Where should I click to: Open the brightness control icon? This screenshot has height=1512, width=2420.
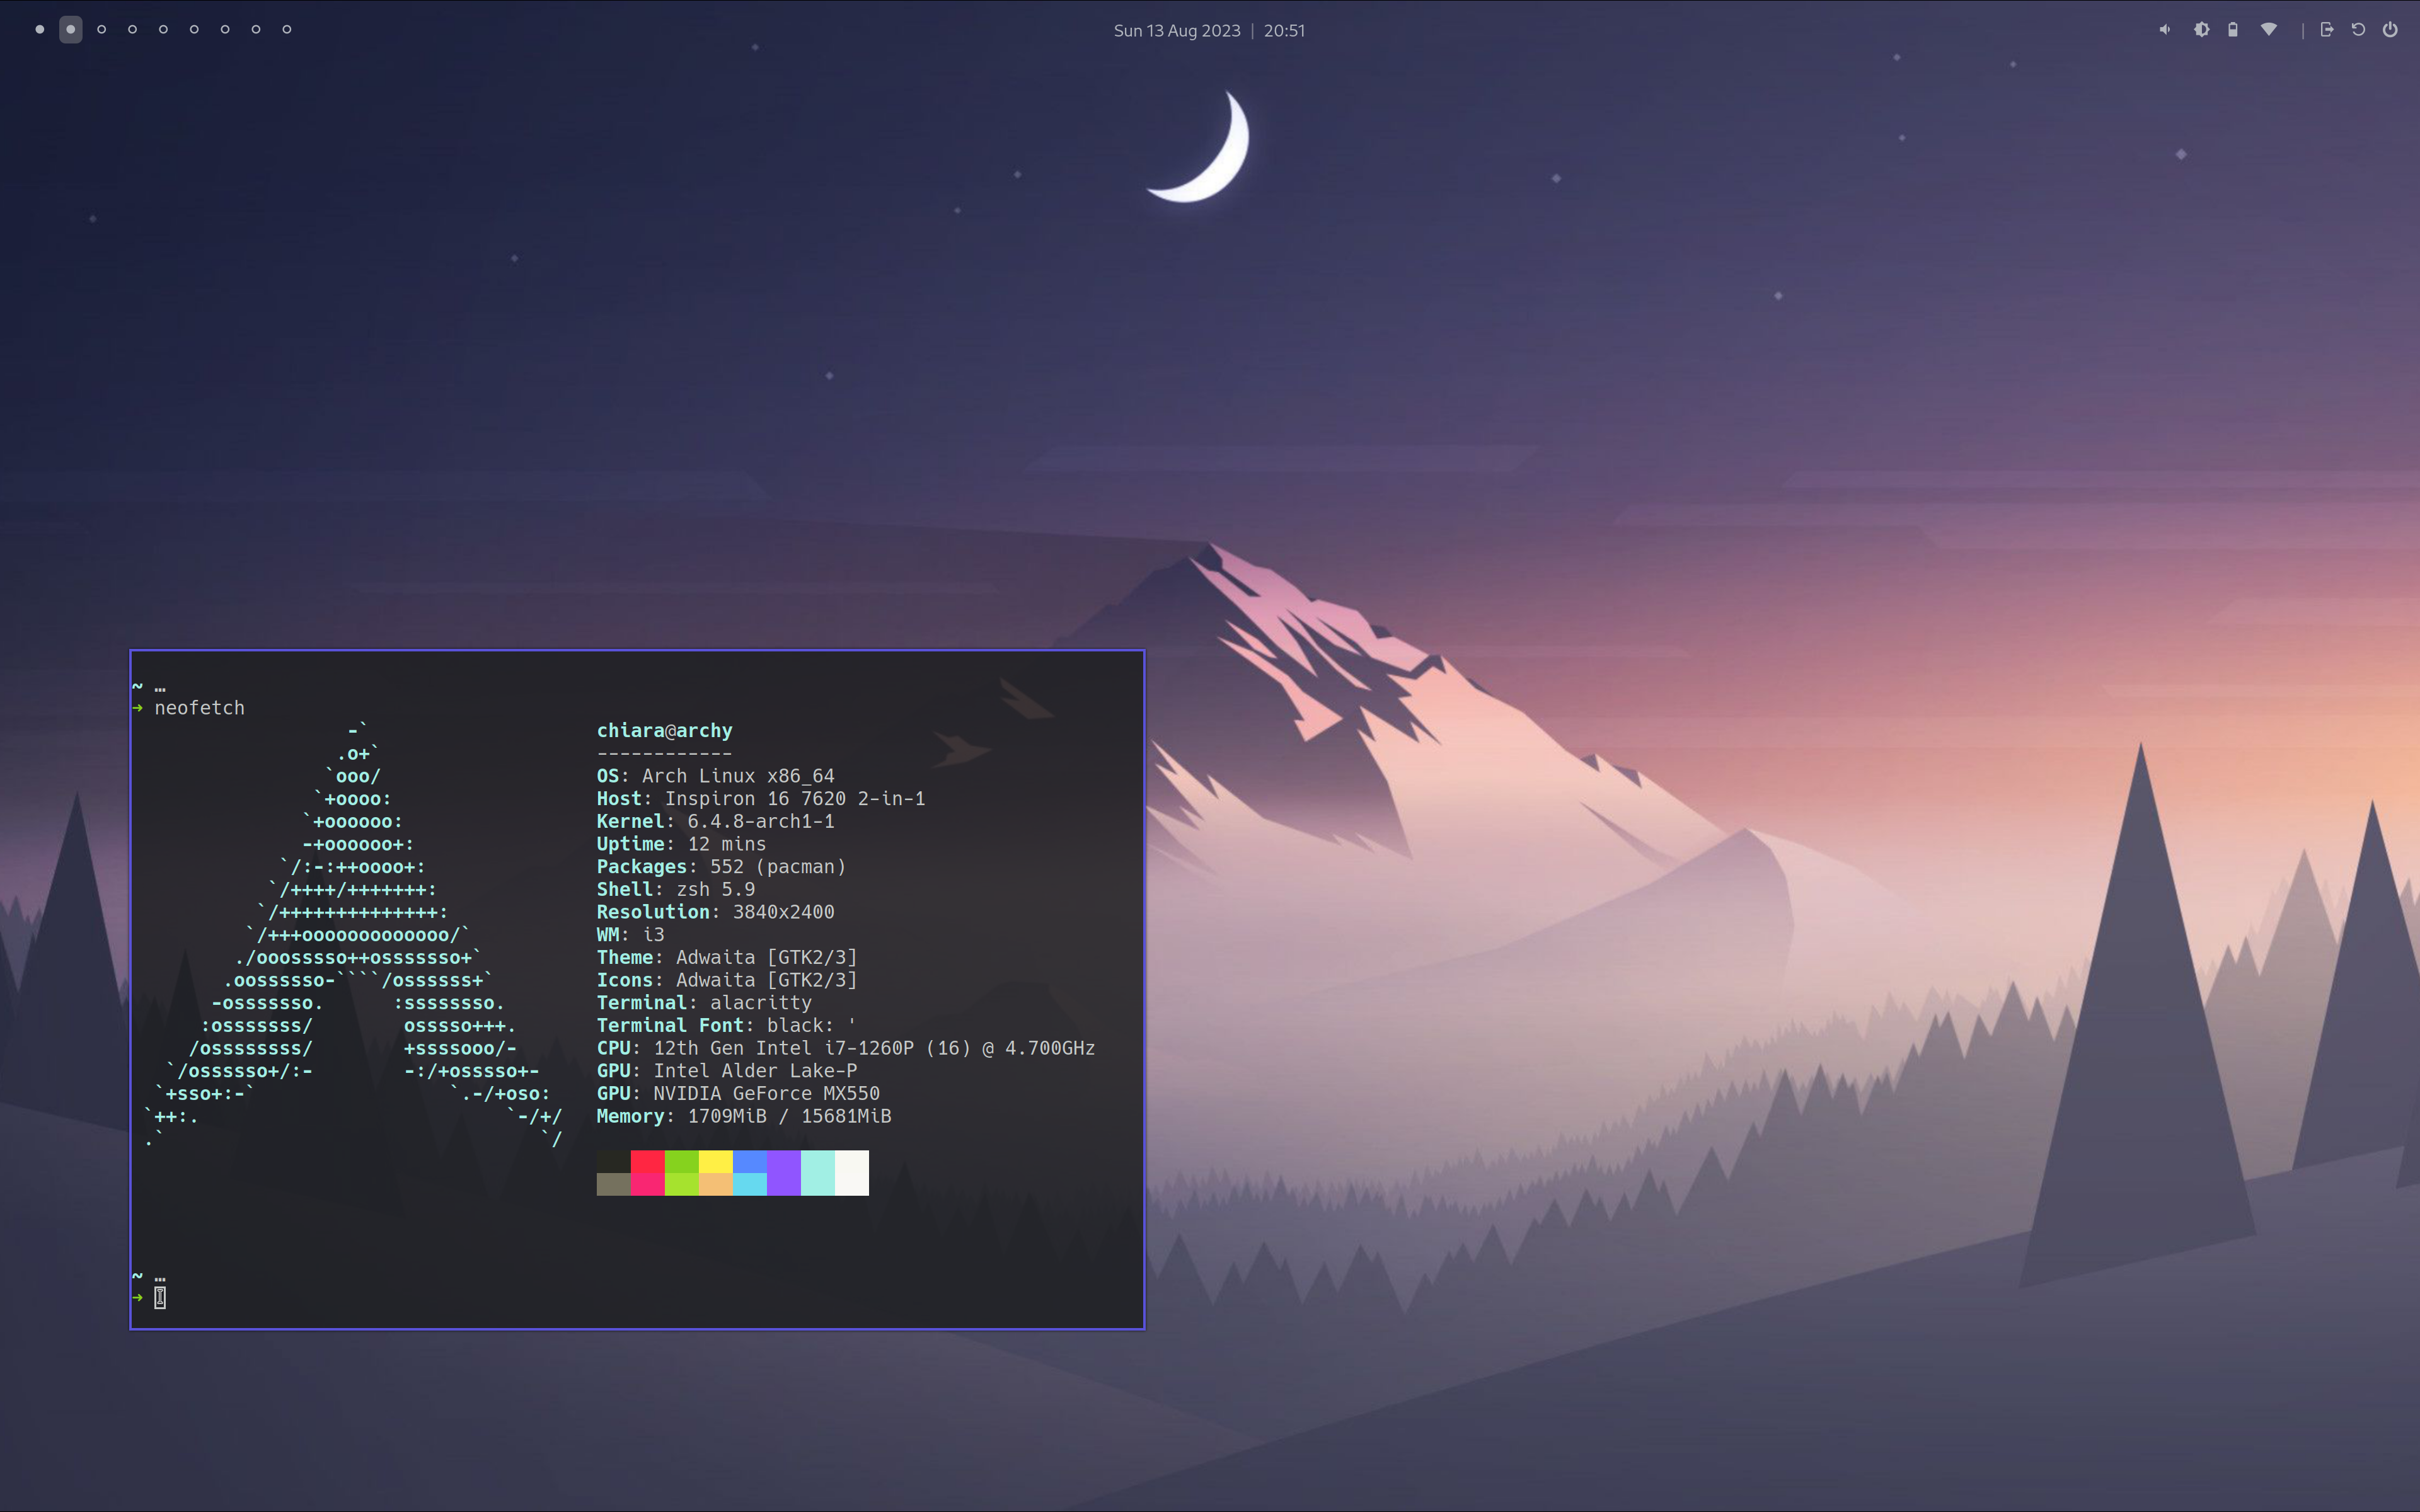pos(2201,30)
